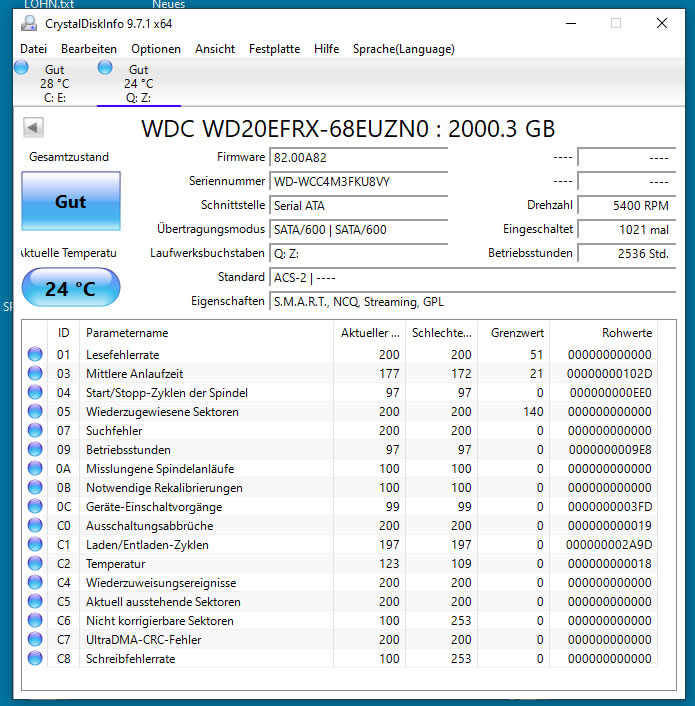Open the Festplatte menu
Screen dimensions: 695x706
point(274,49)
